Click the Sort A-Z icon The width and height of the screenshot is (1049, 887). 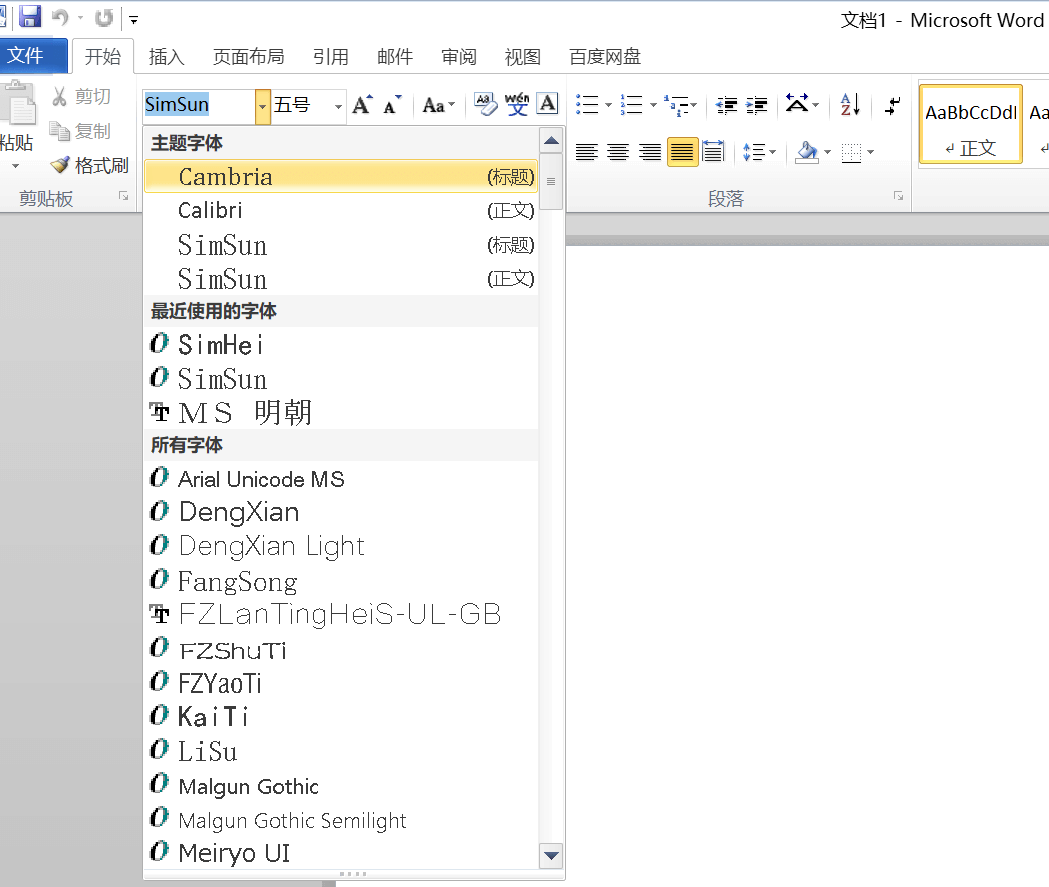(x=851, y=104)
